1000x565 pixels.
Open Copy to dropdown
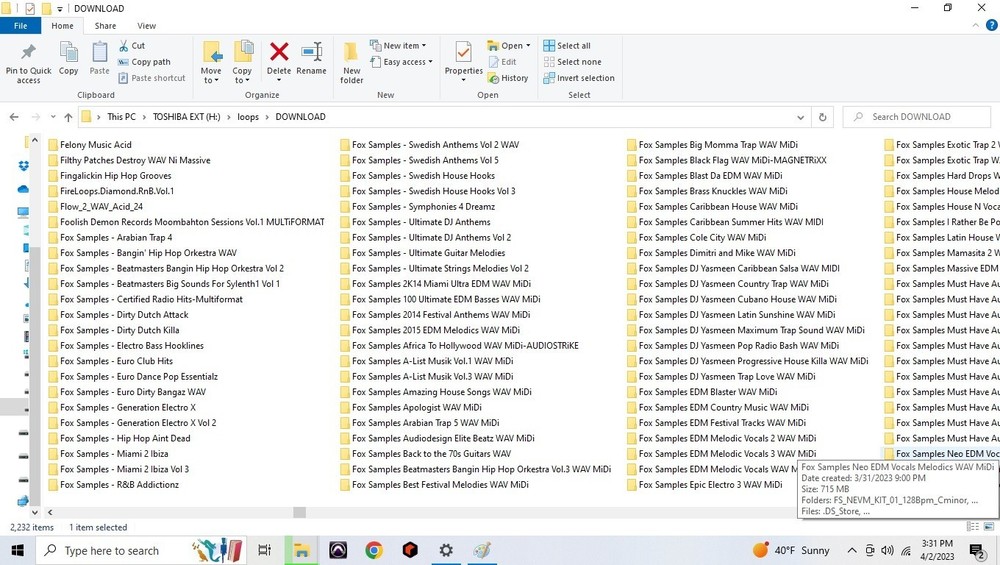[242, 62]
